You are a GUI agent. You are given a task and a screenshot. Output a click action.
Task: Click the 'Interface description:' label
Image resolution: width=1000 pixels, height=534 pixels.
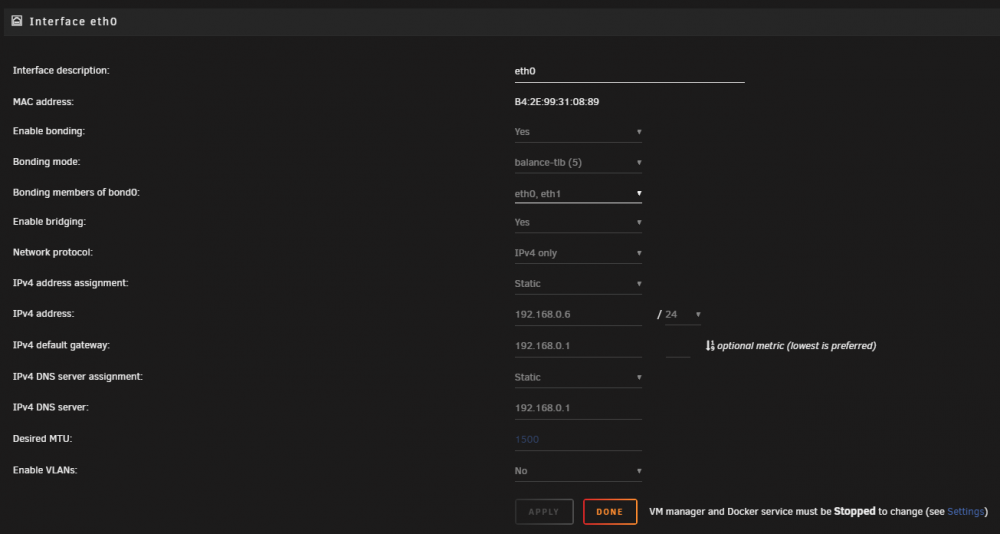point(61,70)
